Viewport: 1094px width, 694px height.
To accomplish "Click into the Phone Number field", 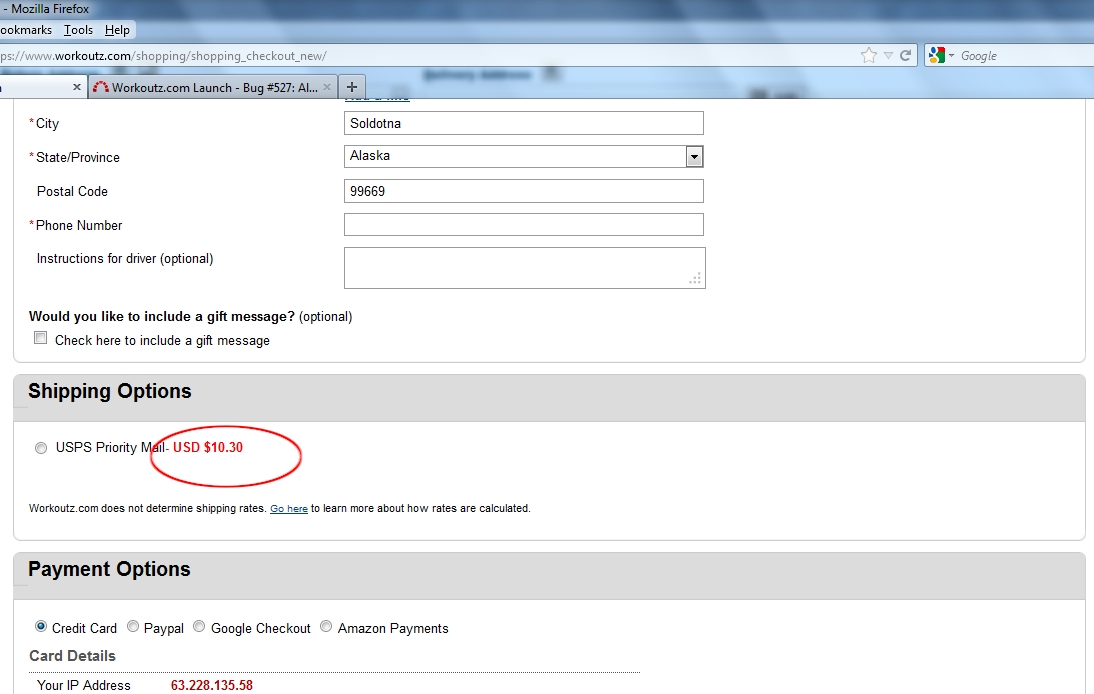I will click(523, 225).
